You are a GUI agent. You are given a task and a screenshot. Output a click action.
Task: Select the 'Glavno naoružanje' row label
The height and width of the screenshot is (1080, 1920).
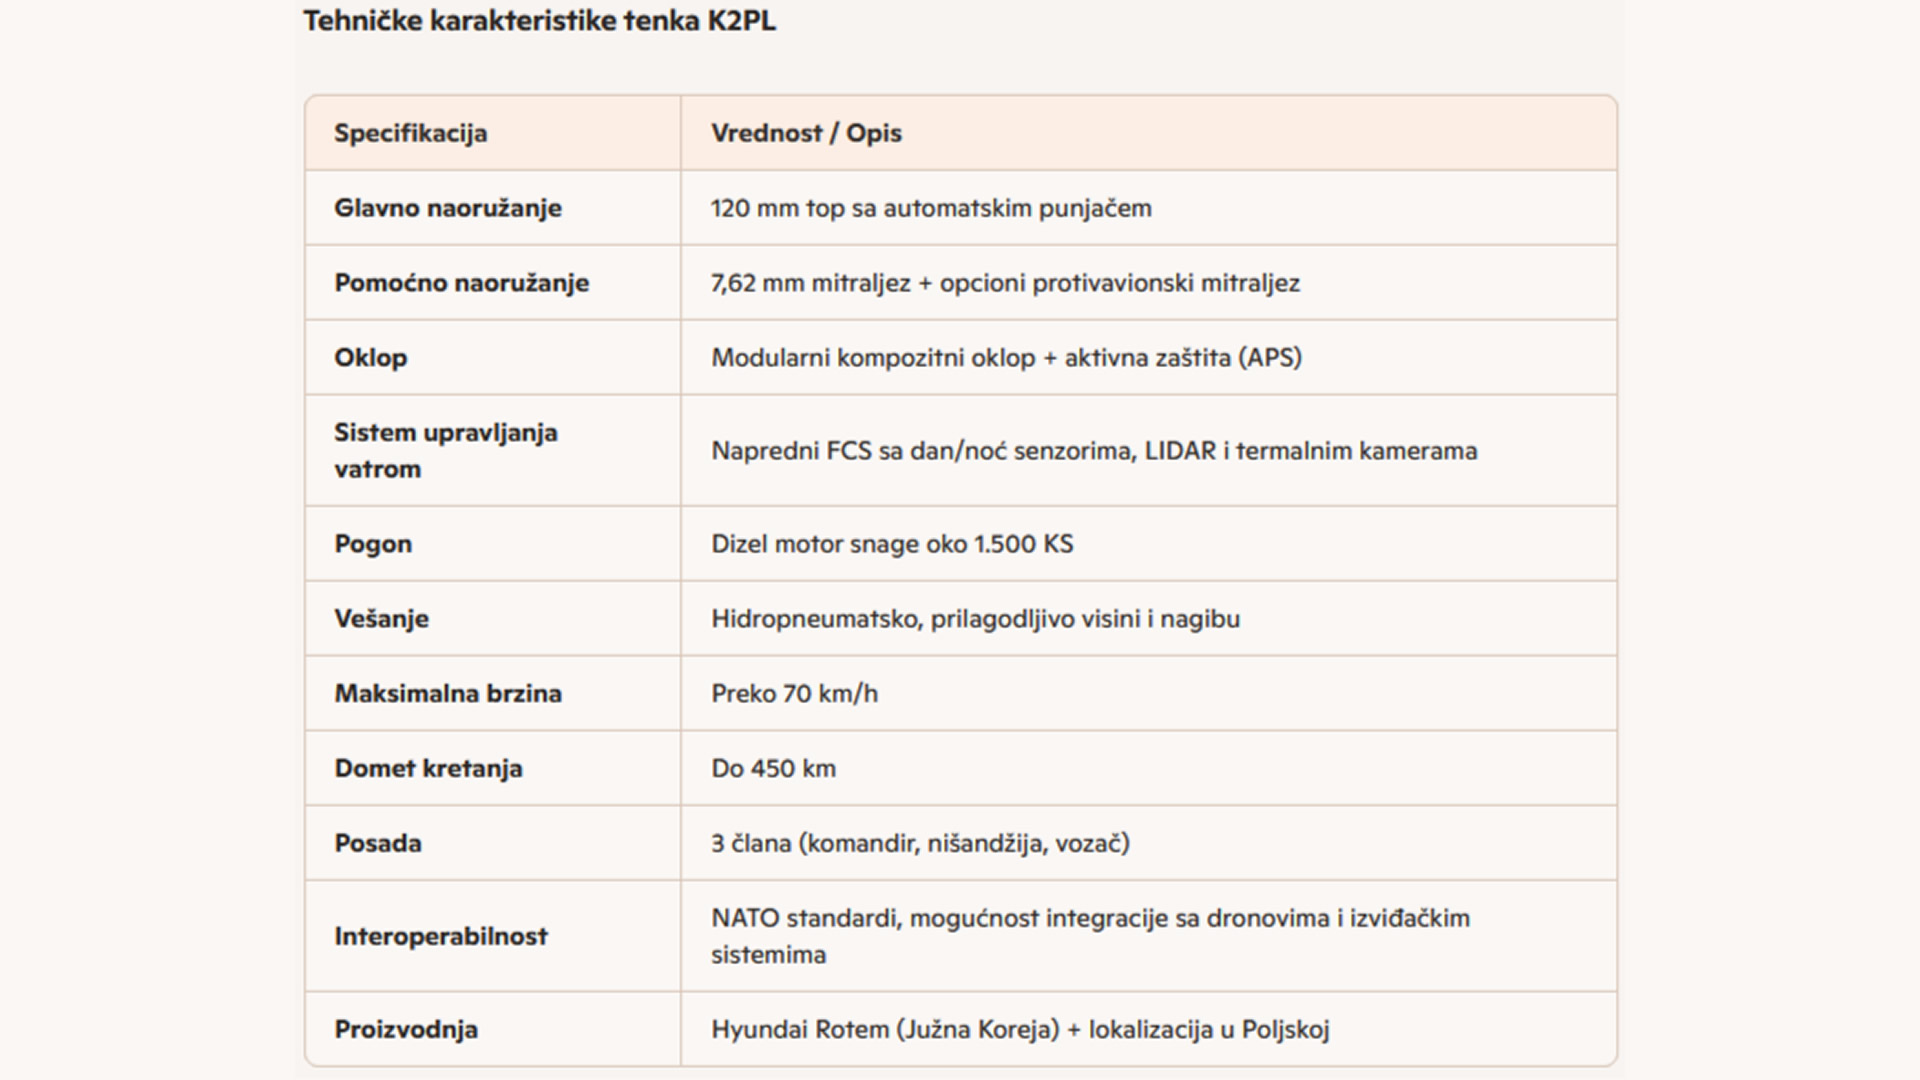448,208
